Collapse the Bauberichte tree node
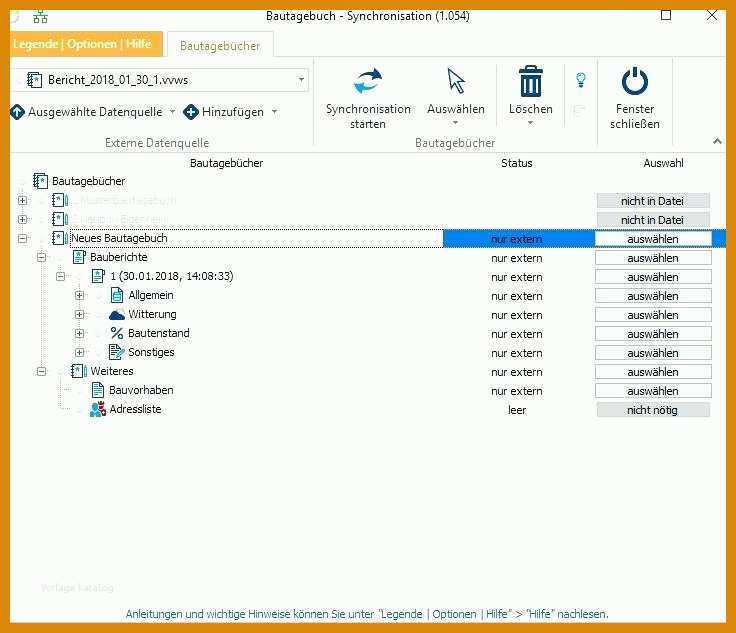 [x=41, y=257]
